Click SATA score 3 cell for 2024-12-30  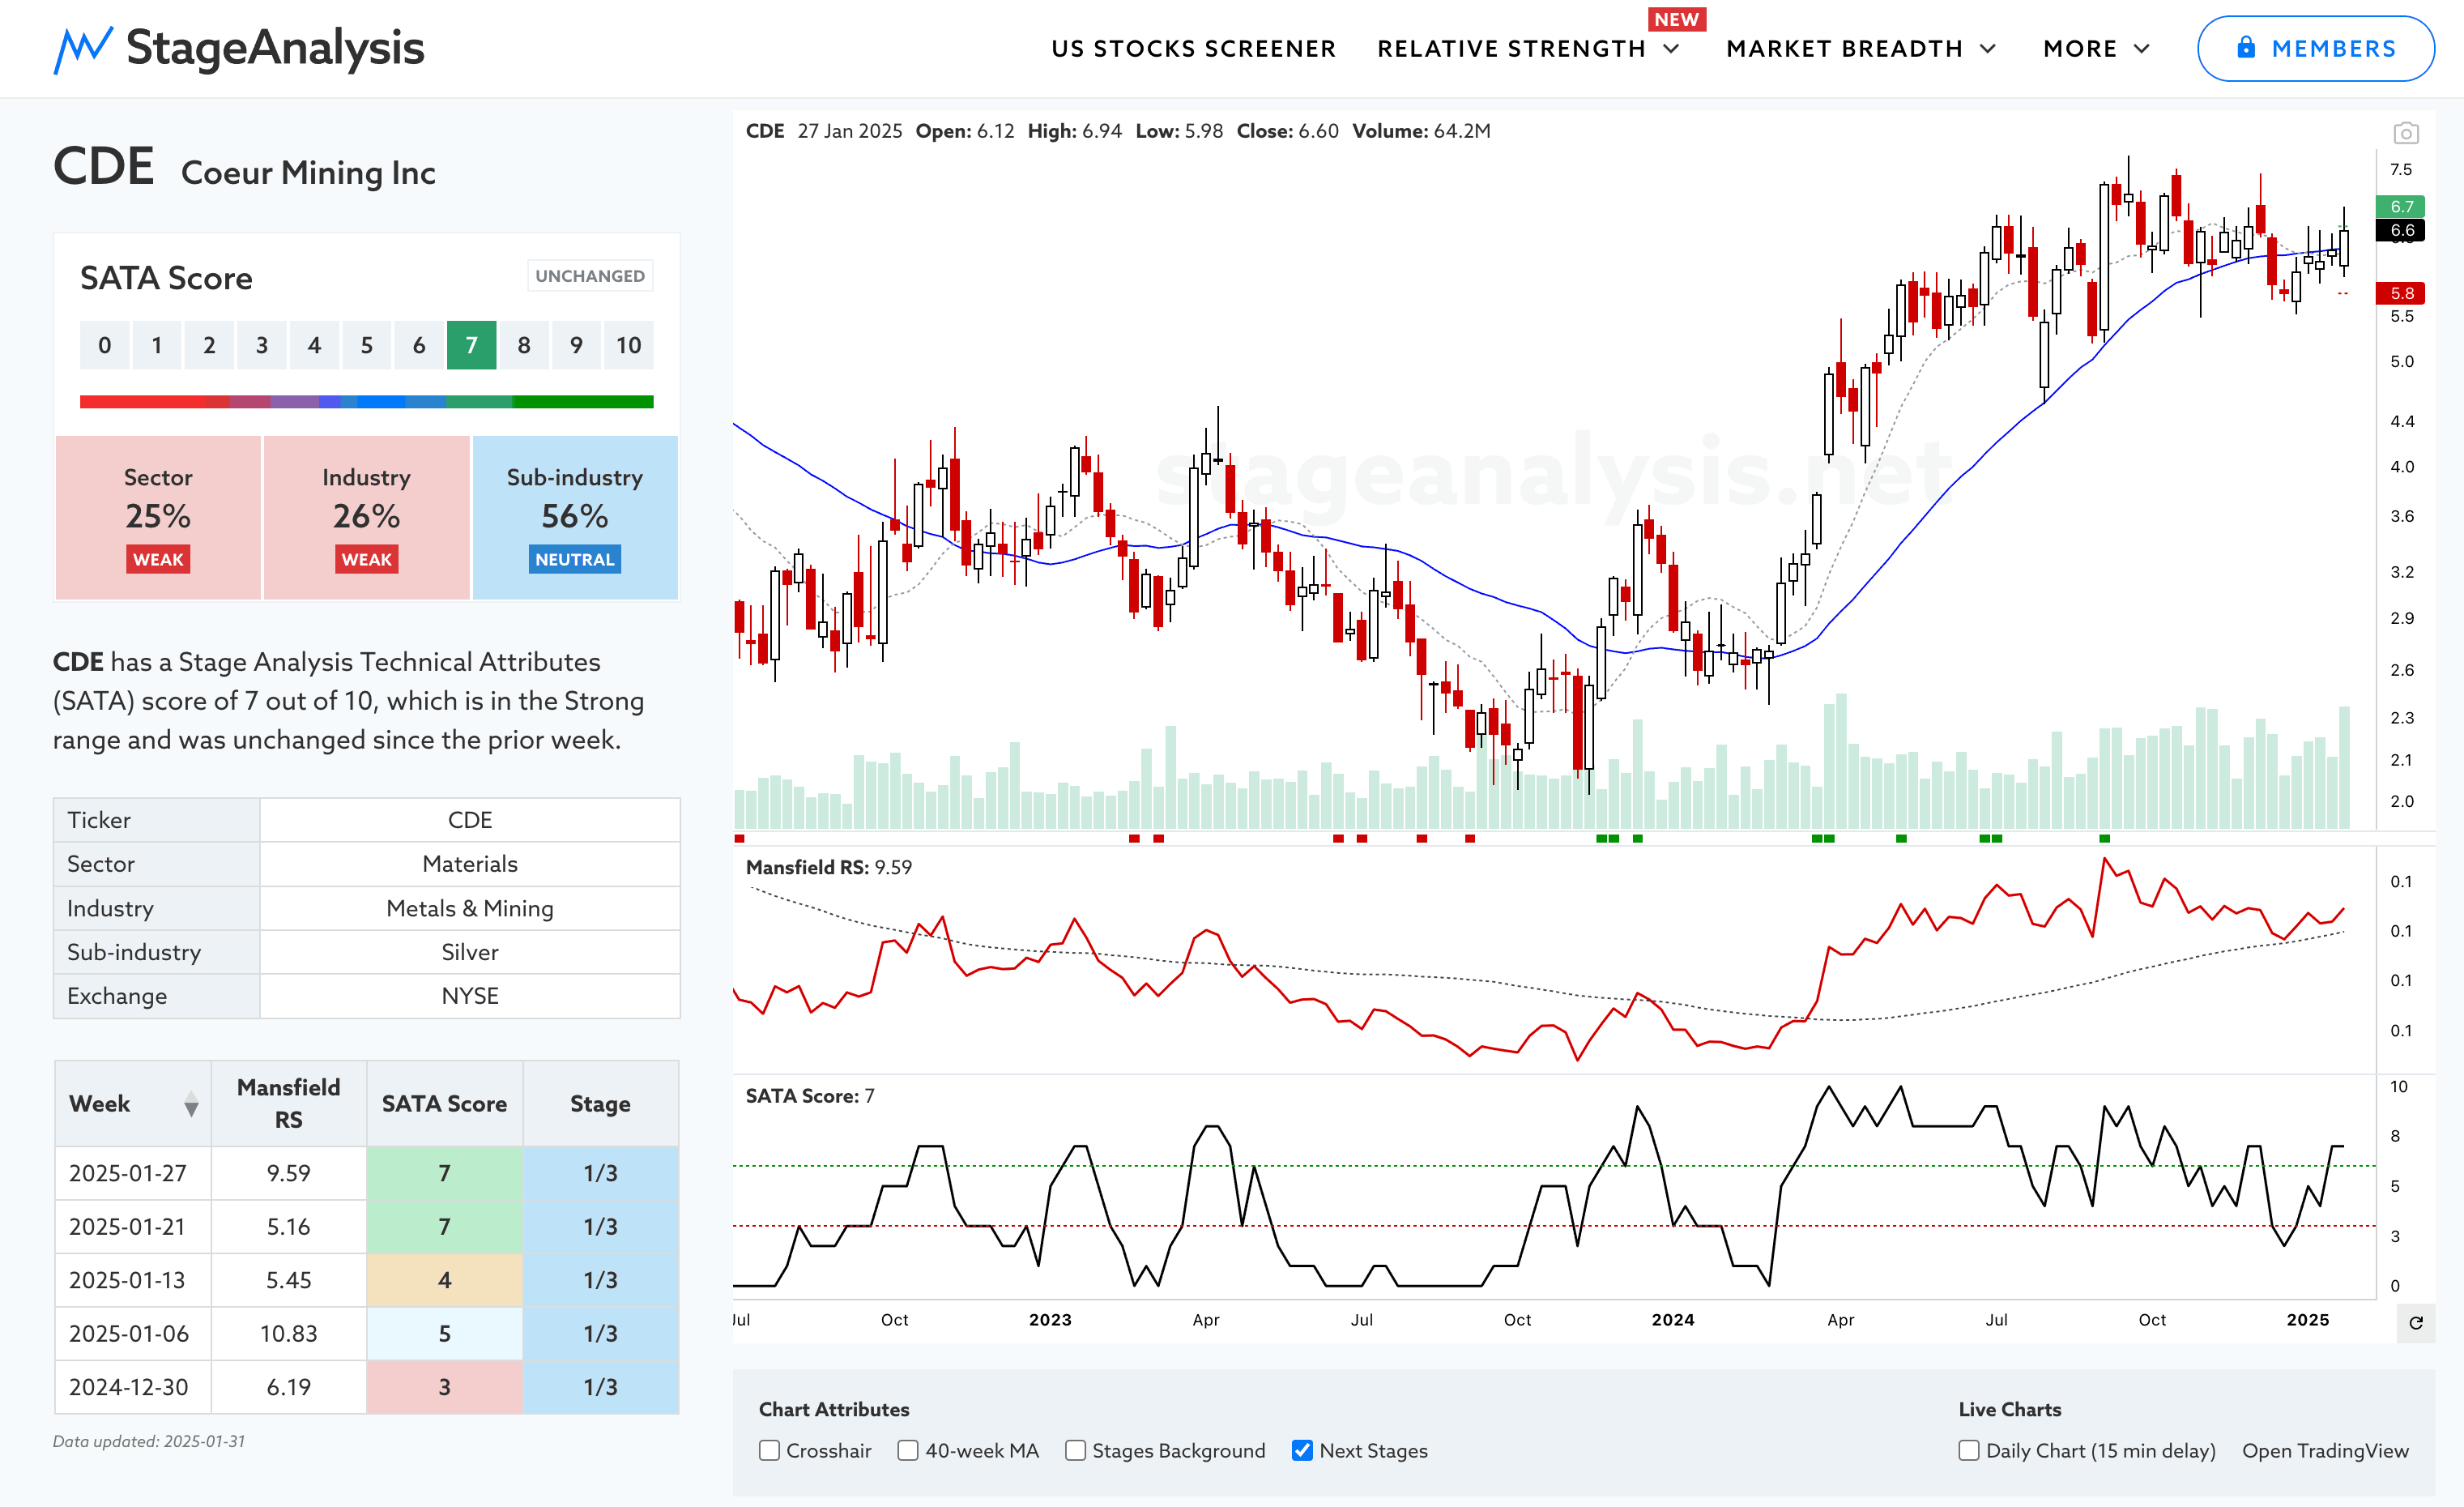444,1387
